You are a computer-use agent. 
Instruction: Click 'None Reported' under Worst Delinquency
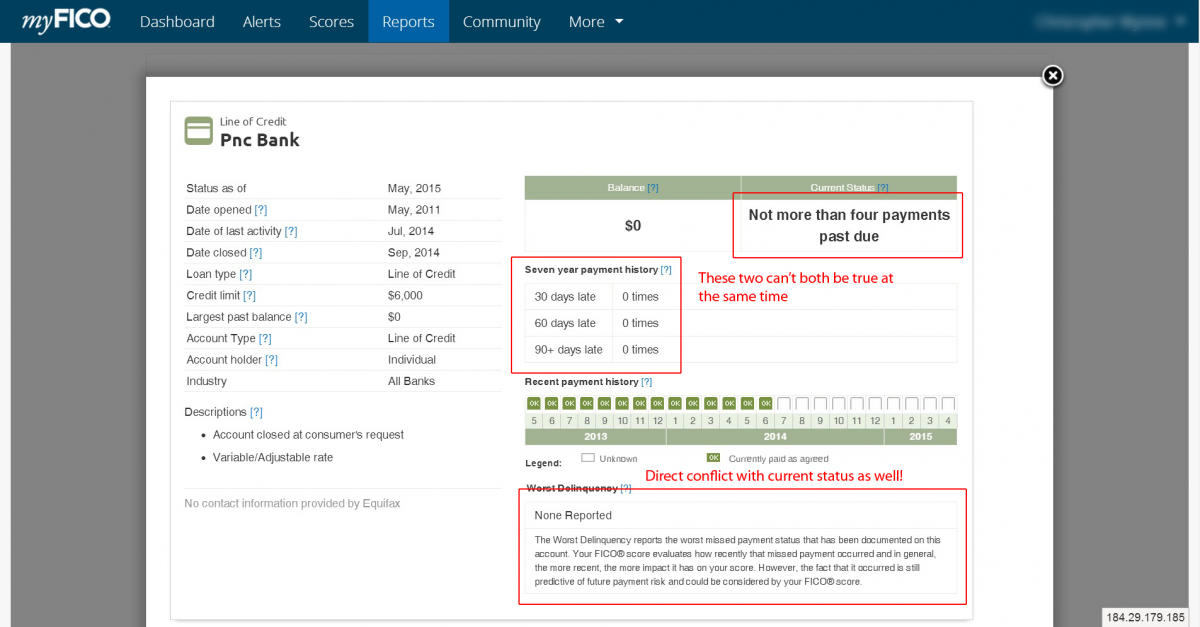pos(573,516)
